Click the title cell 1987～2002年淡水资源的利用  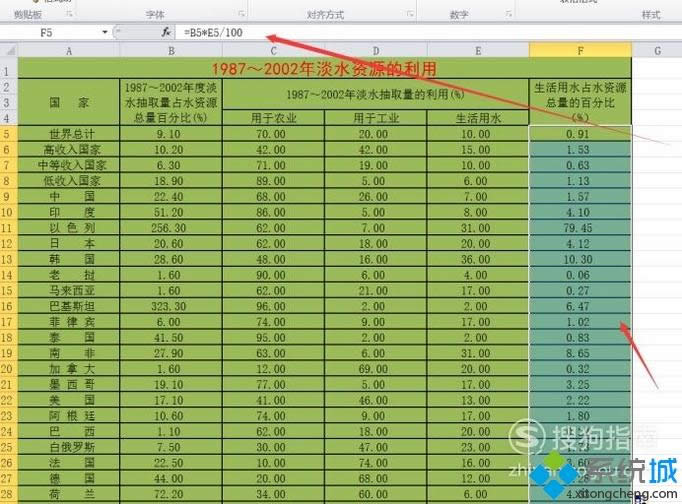pyautogui.click(x=325, y=68)
